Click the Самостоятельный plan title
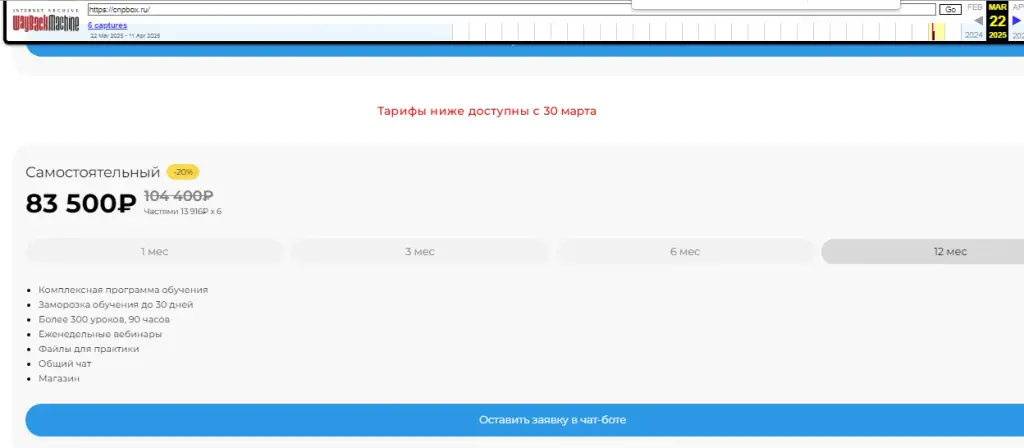Screen dimensions: 1024x448 [93, 172]
